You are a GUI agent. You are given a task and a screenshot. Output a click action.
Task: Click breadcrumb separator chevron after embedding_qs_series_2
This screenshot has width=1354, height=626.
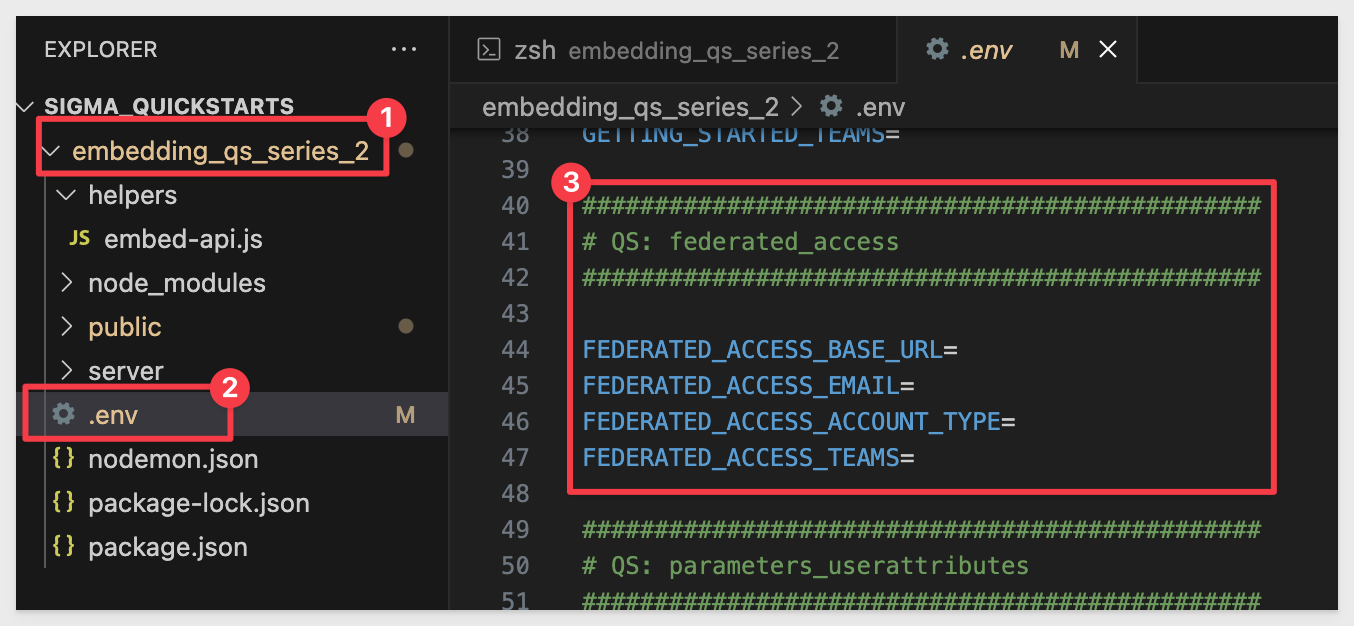click(x=797, y=106)
